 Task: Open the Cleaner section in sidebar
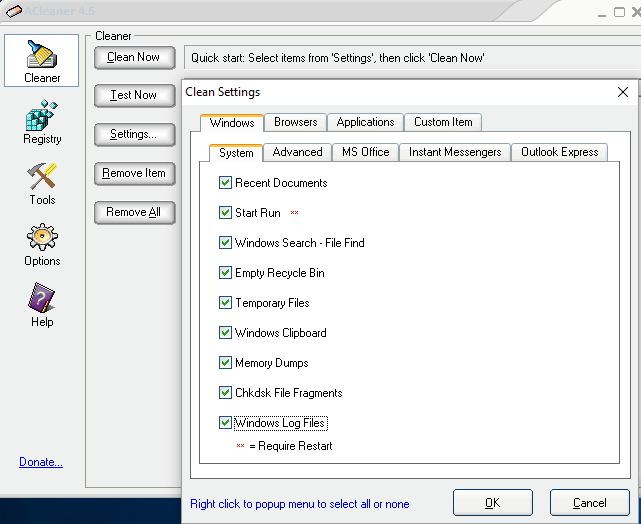[41, 60]
